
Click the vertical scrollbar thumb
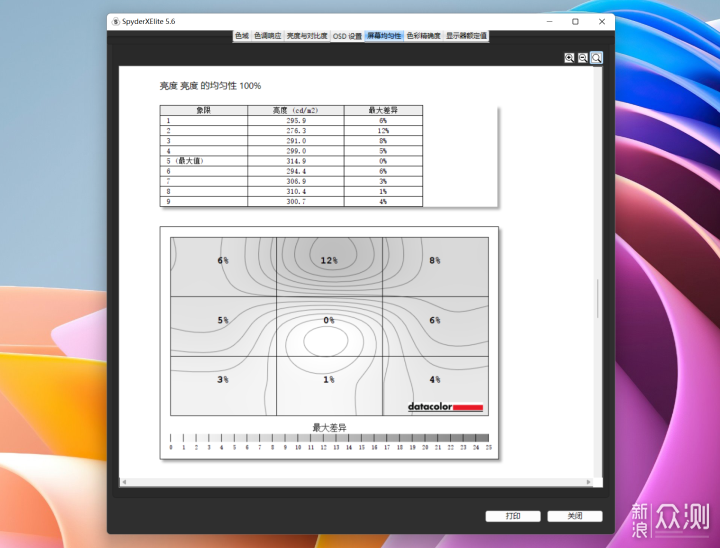597,299
